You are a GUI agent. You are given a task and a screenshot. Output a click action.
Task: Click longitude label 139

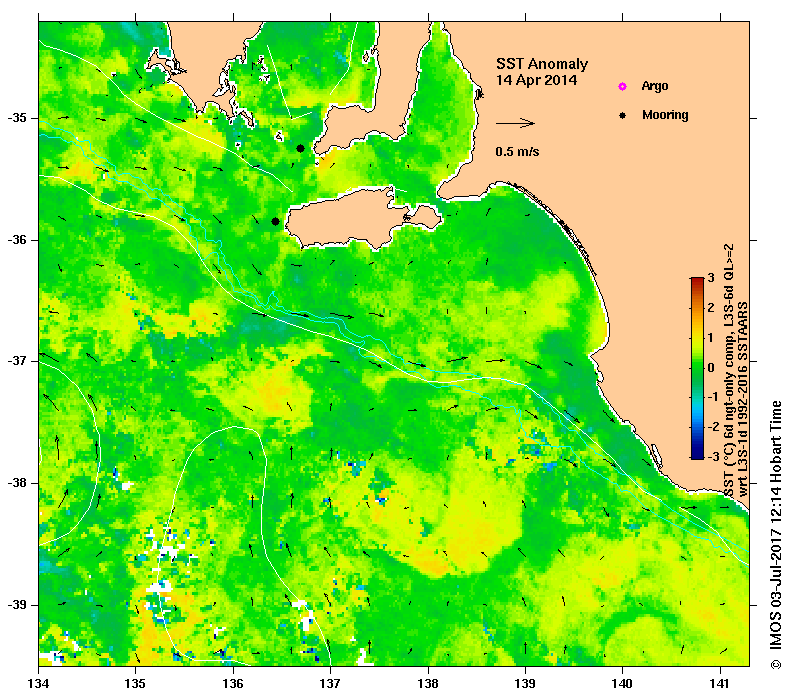click(x=526, y=684)
